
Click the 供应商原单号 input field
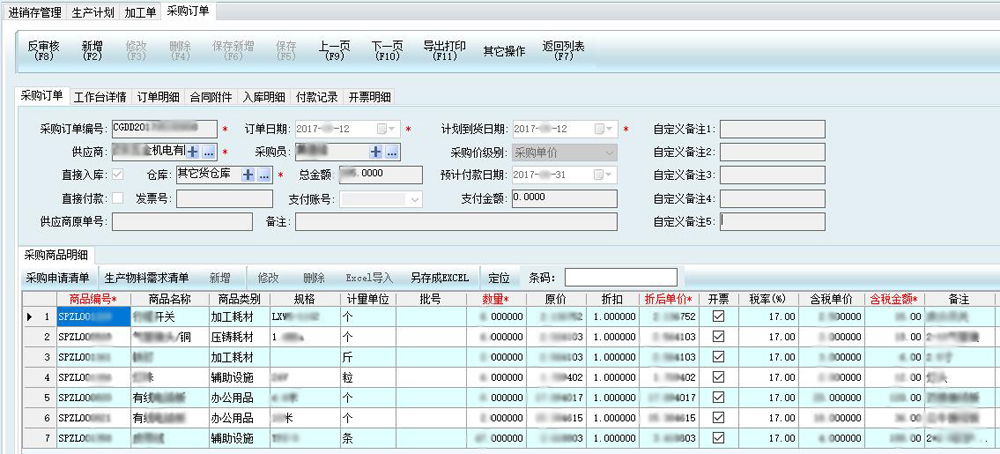182,222
